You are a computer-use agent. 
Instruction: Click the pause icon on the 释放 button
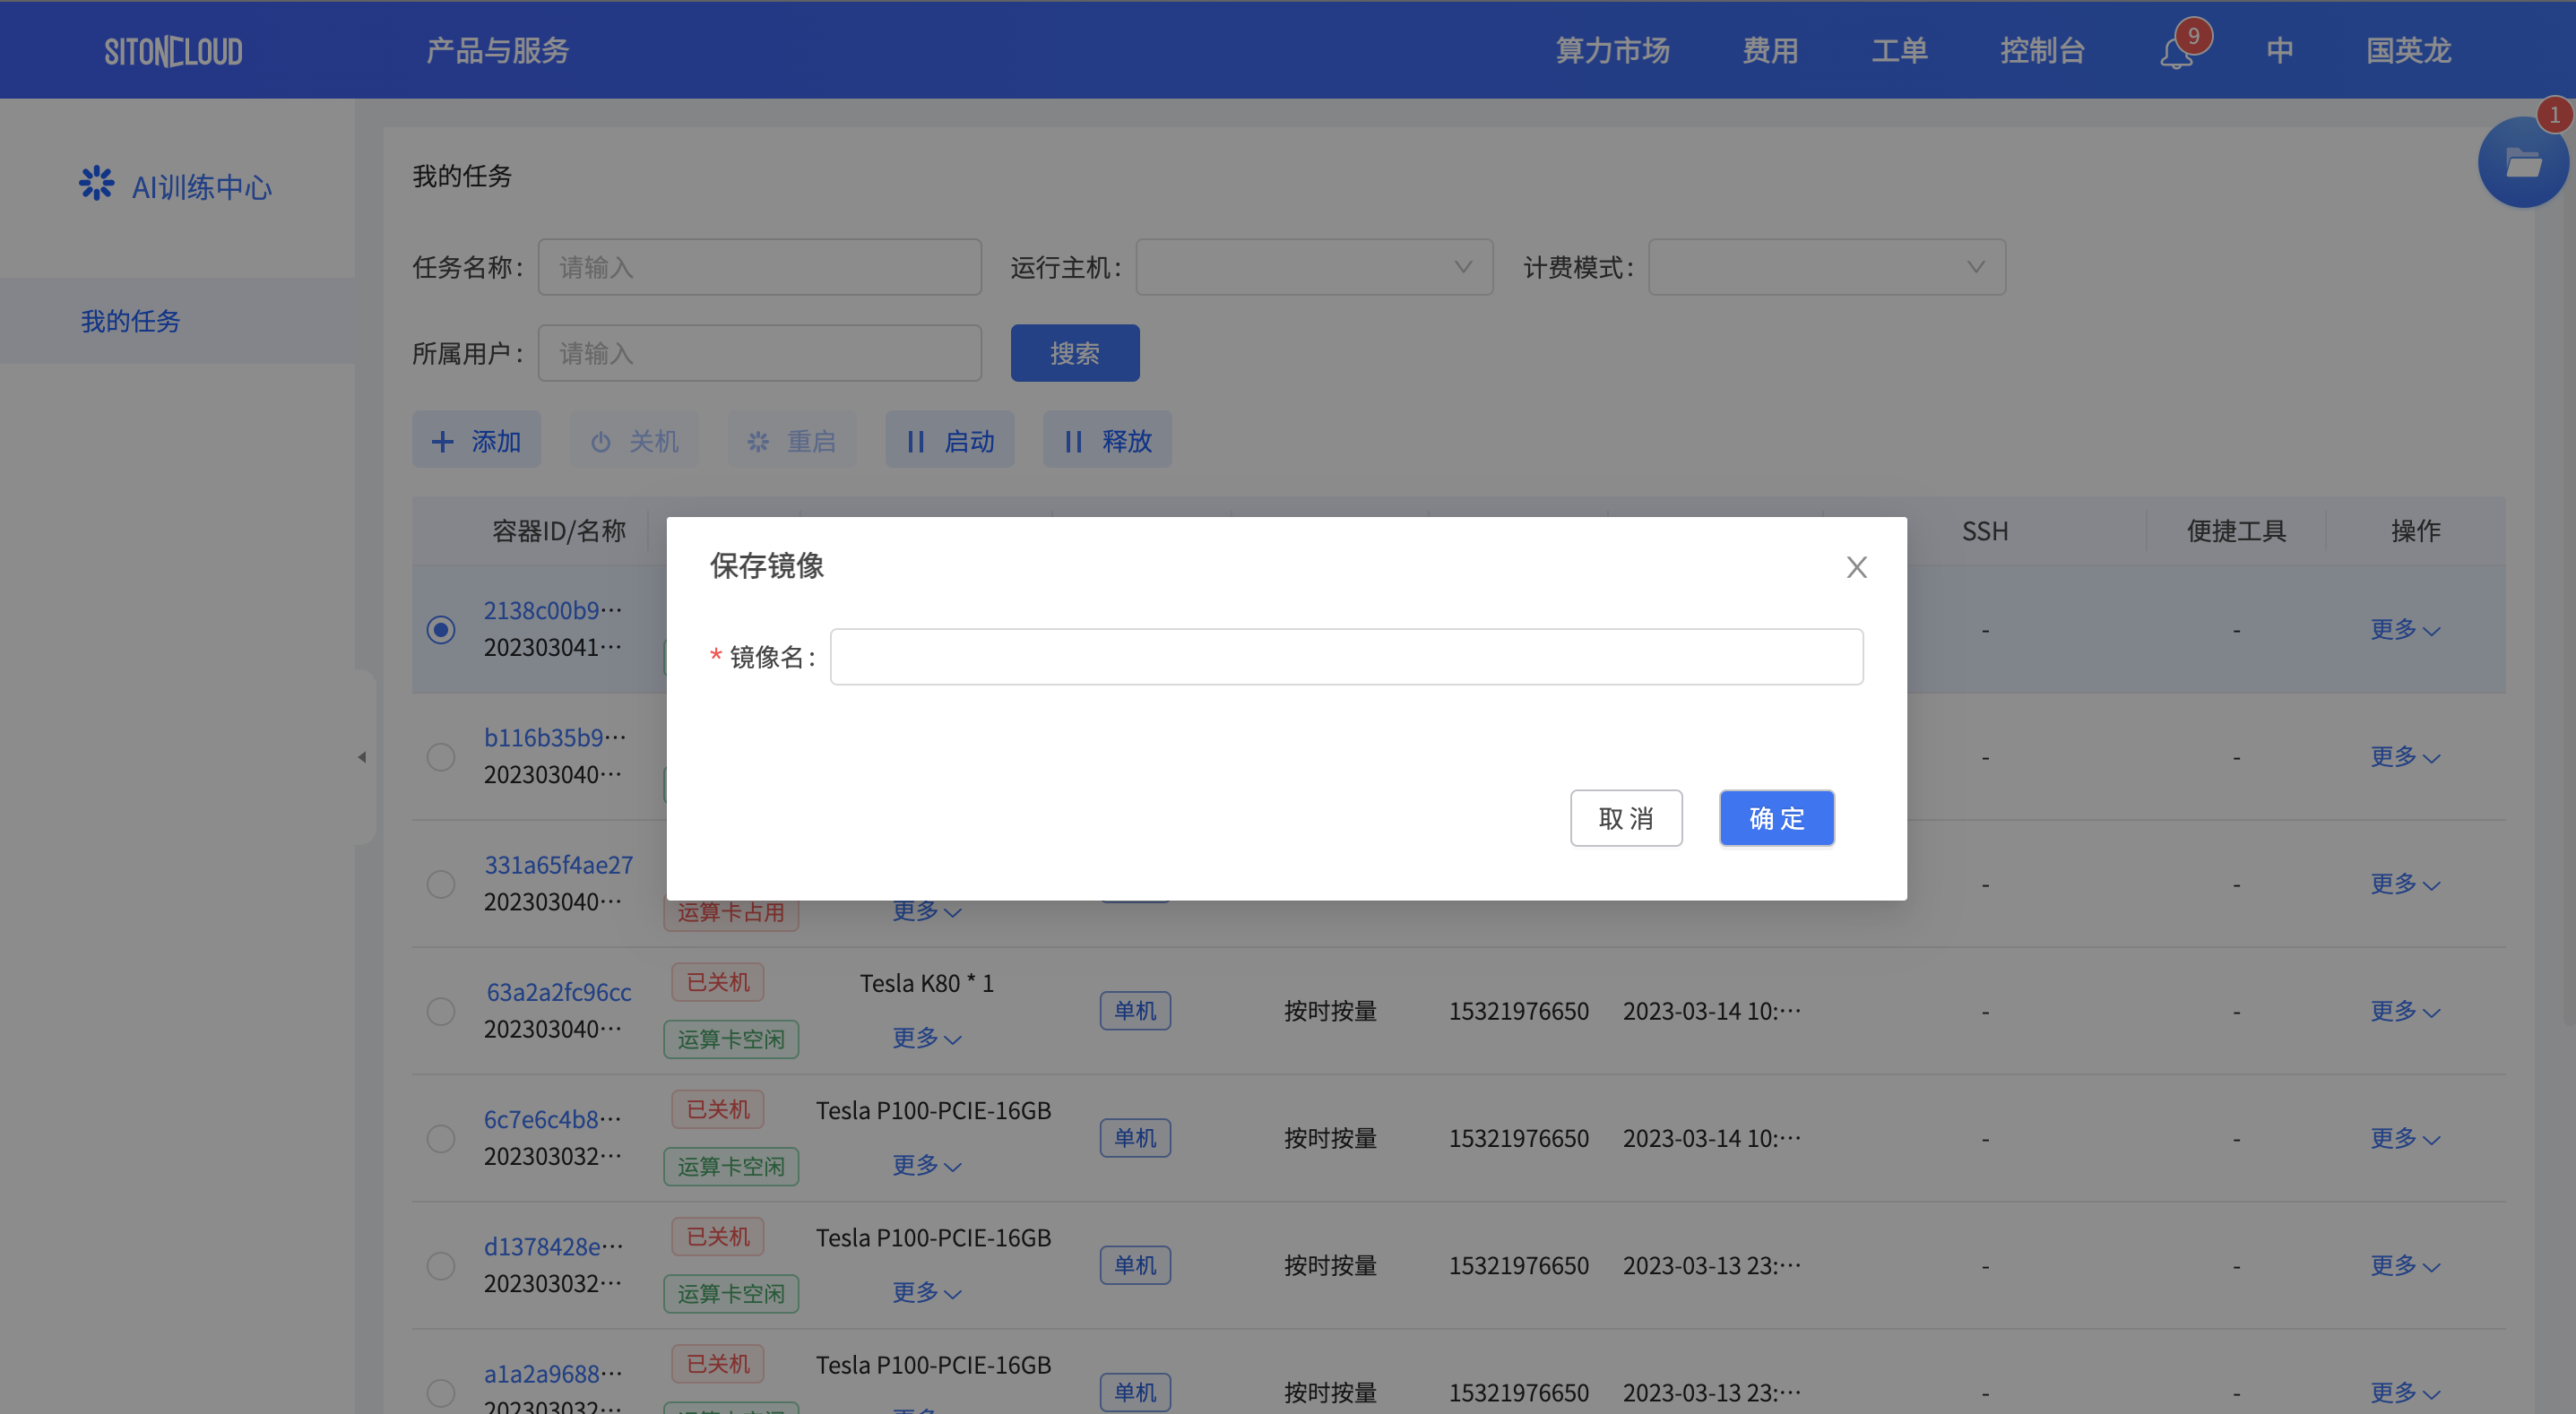point(1073,441)
